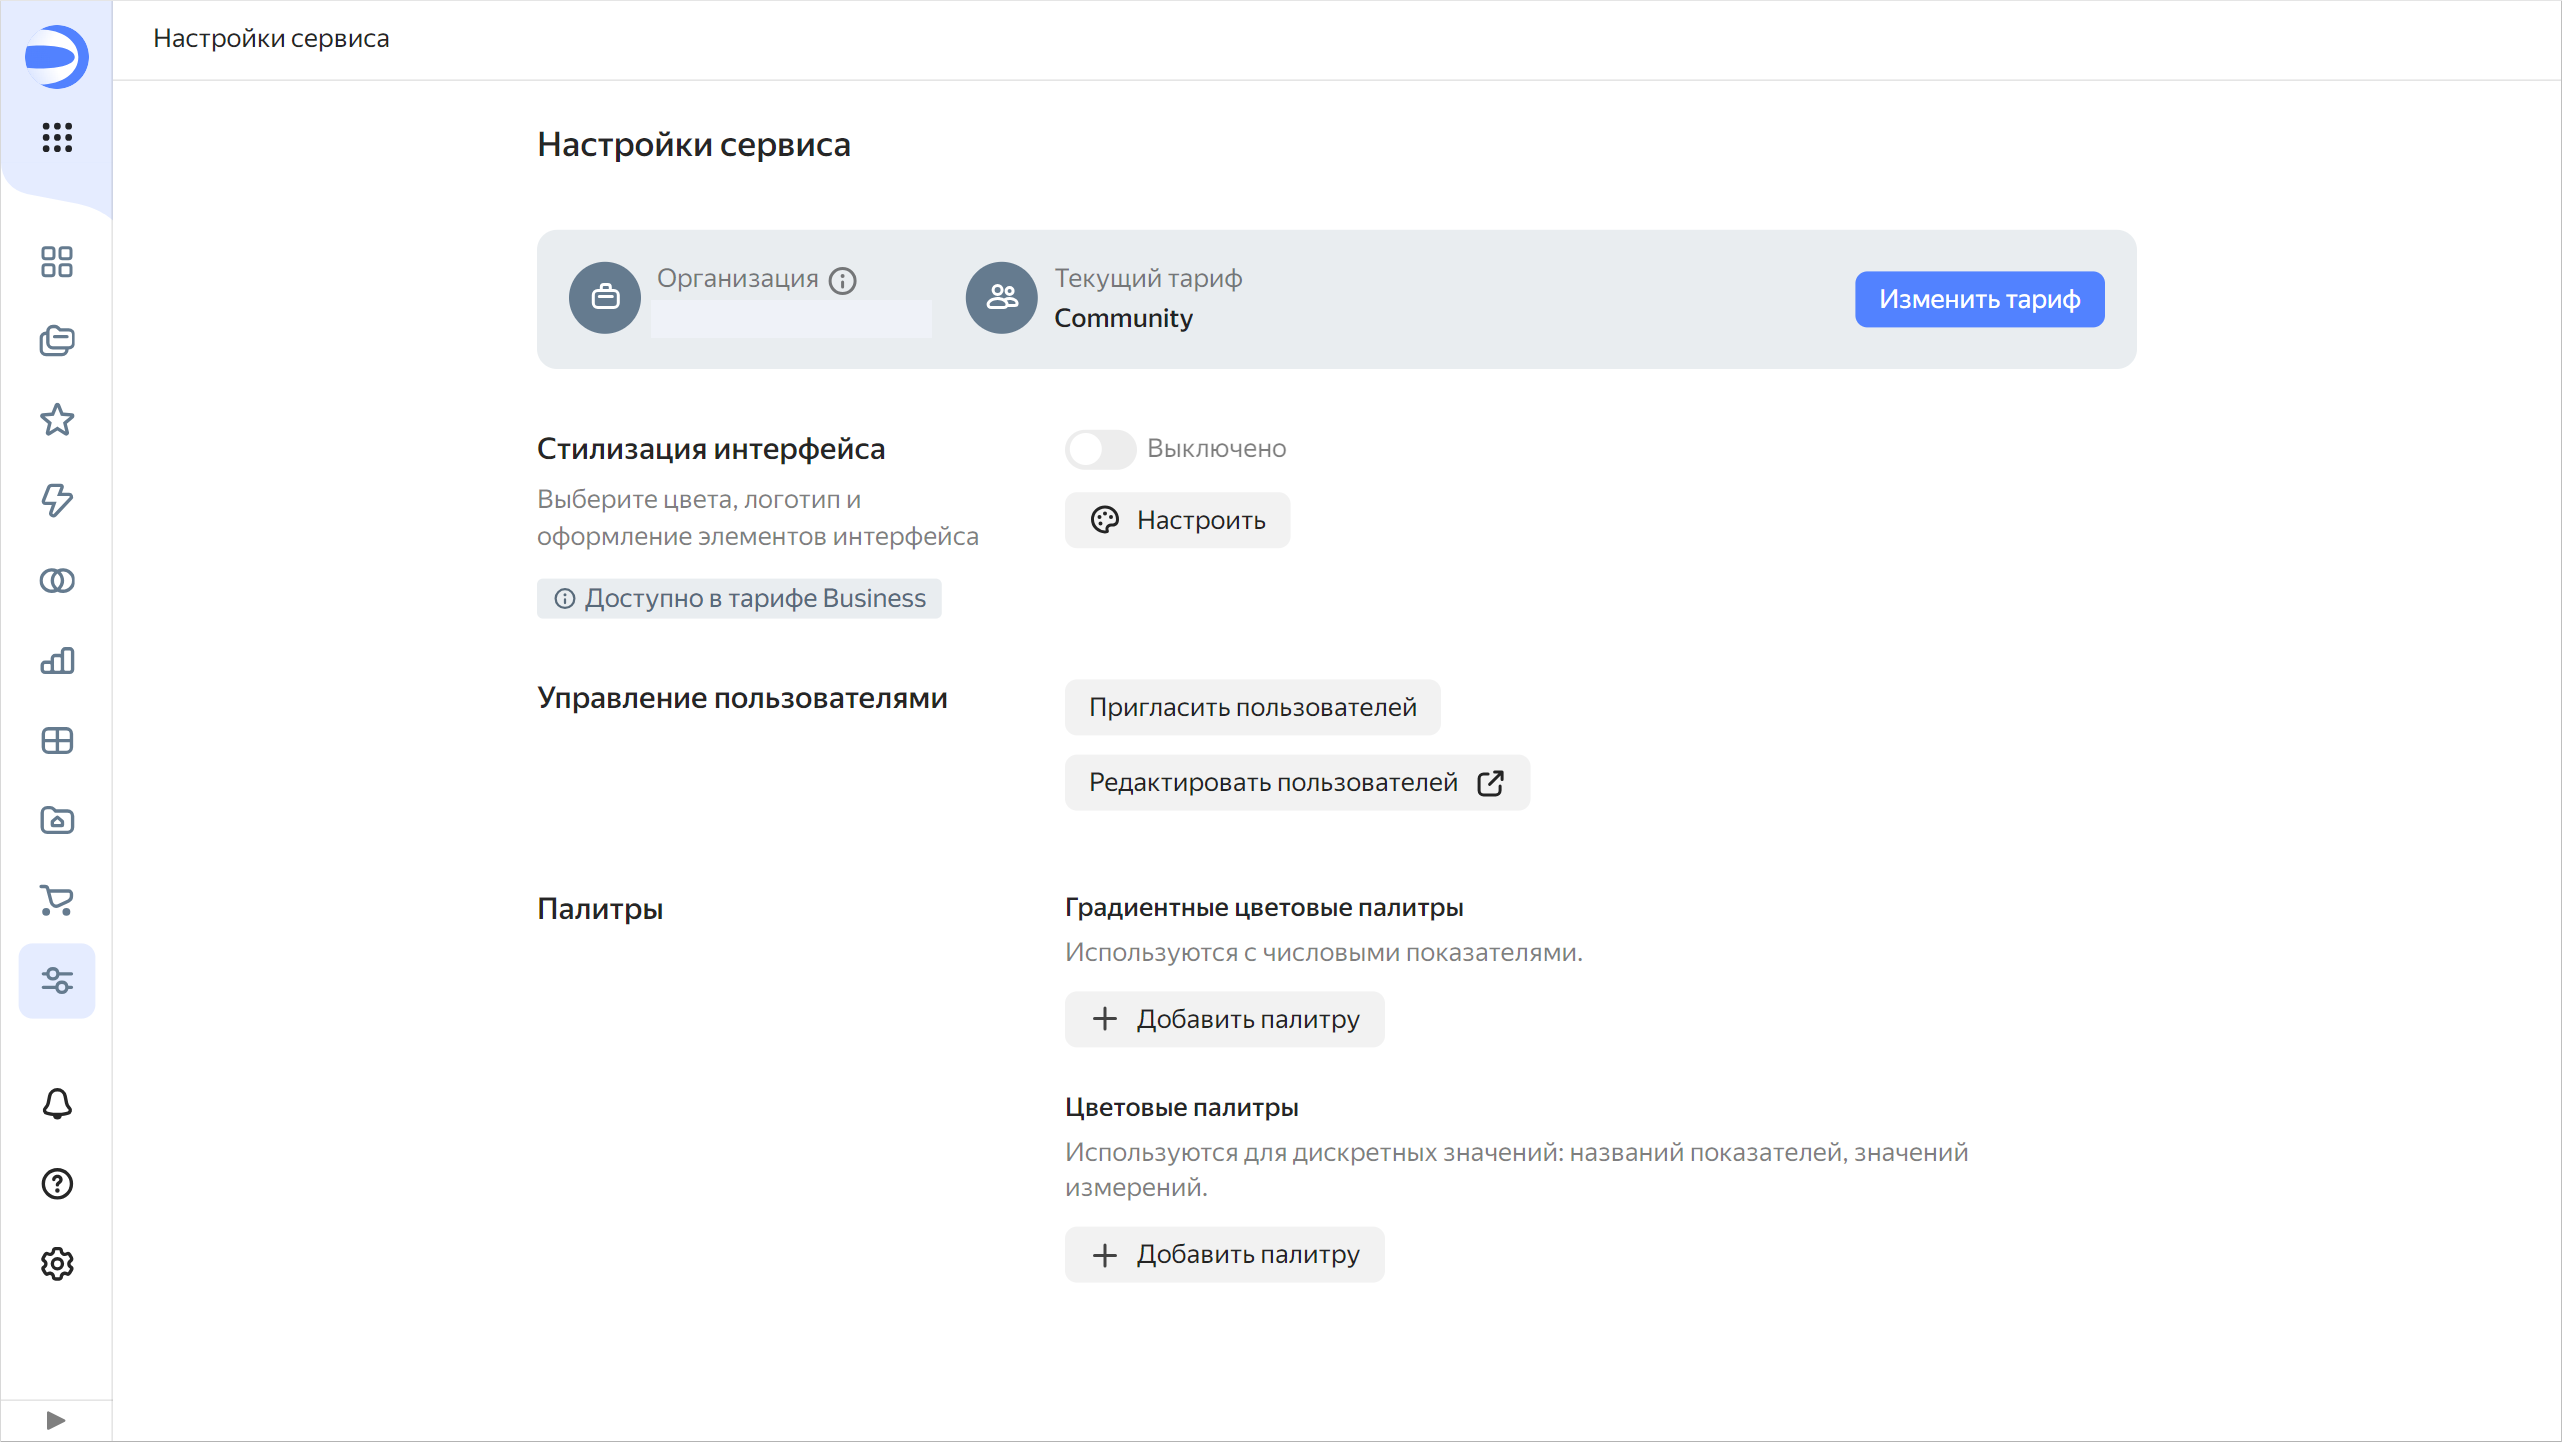Viewport: 2562px width, 1442px height.
Task: Open Marketplace cart icon in sidebar
Action: 57,900
